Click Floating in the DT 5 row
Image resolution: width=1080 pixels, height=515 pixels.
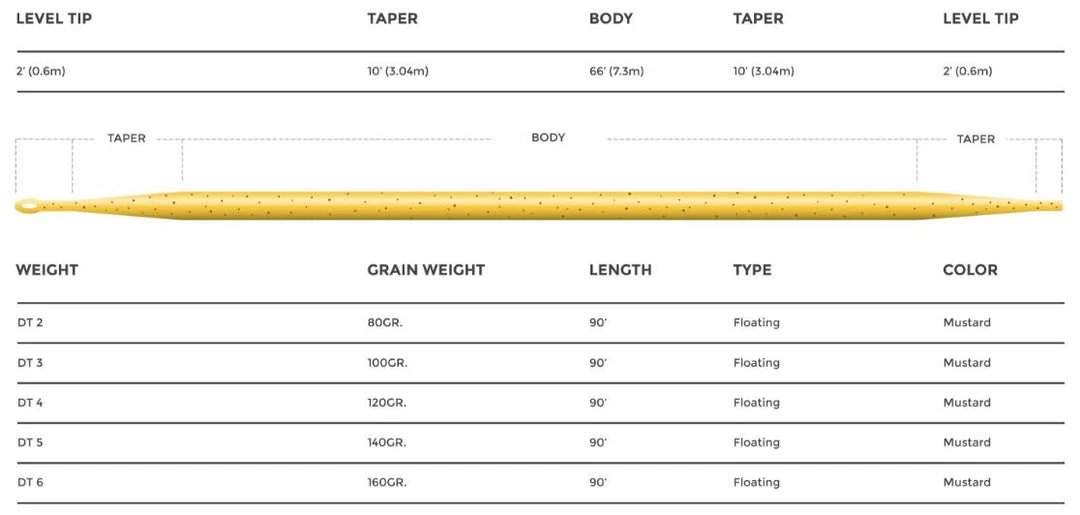[x=756, y=443]
